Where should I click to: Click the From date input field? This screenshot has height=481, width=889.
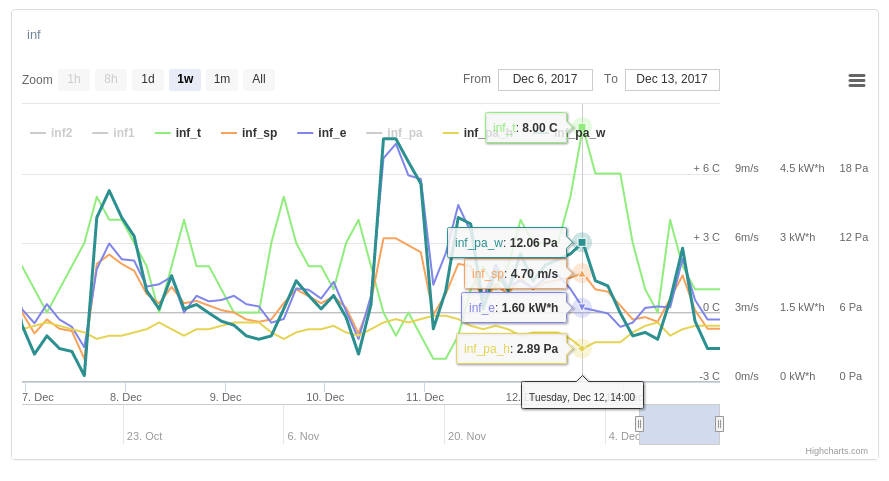coord(545,80)
